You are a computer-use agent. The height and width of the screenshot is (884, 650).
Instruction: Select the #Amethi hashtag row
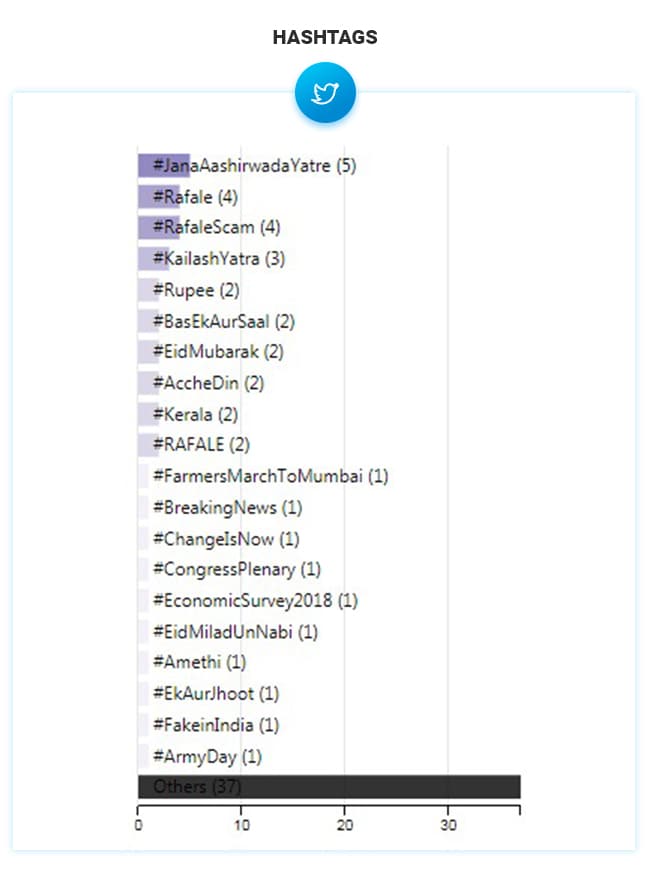pyautogui.click(x=199, y=662)
